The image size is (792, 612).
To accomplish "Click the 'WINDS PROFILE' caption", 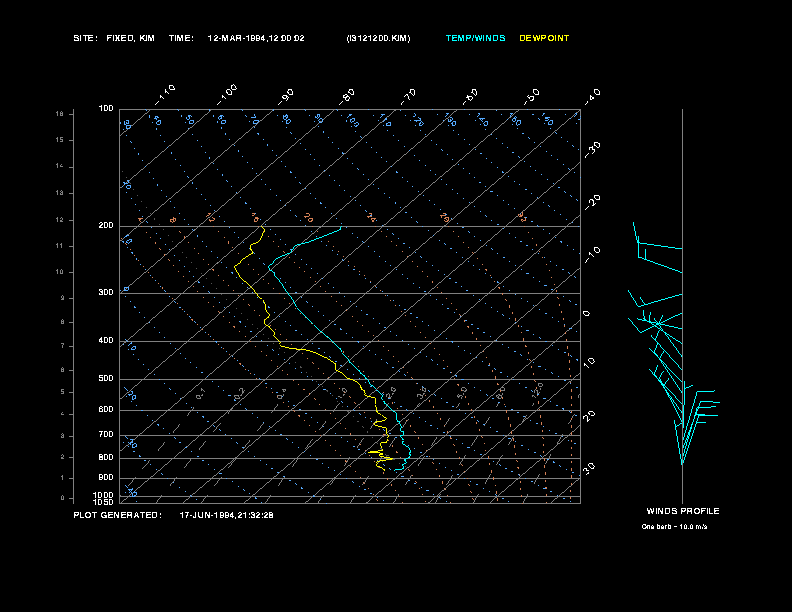I will (683, 511).
